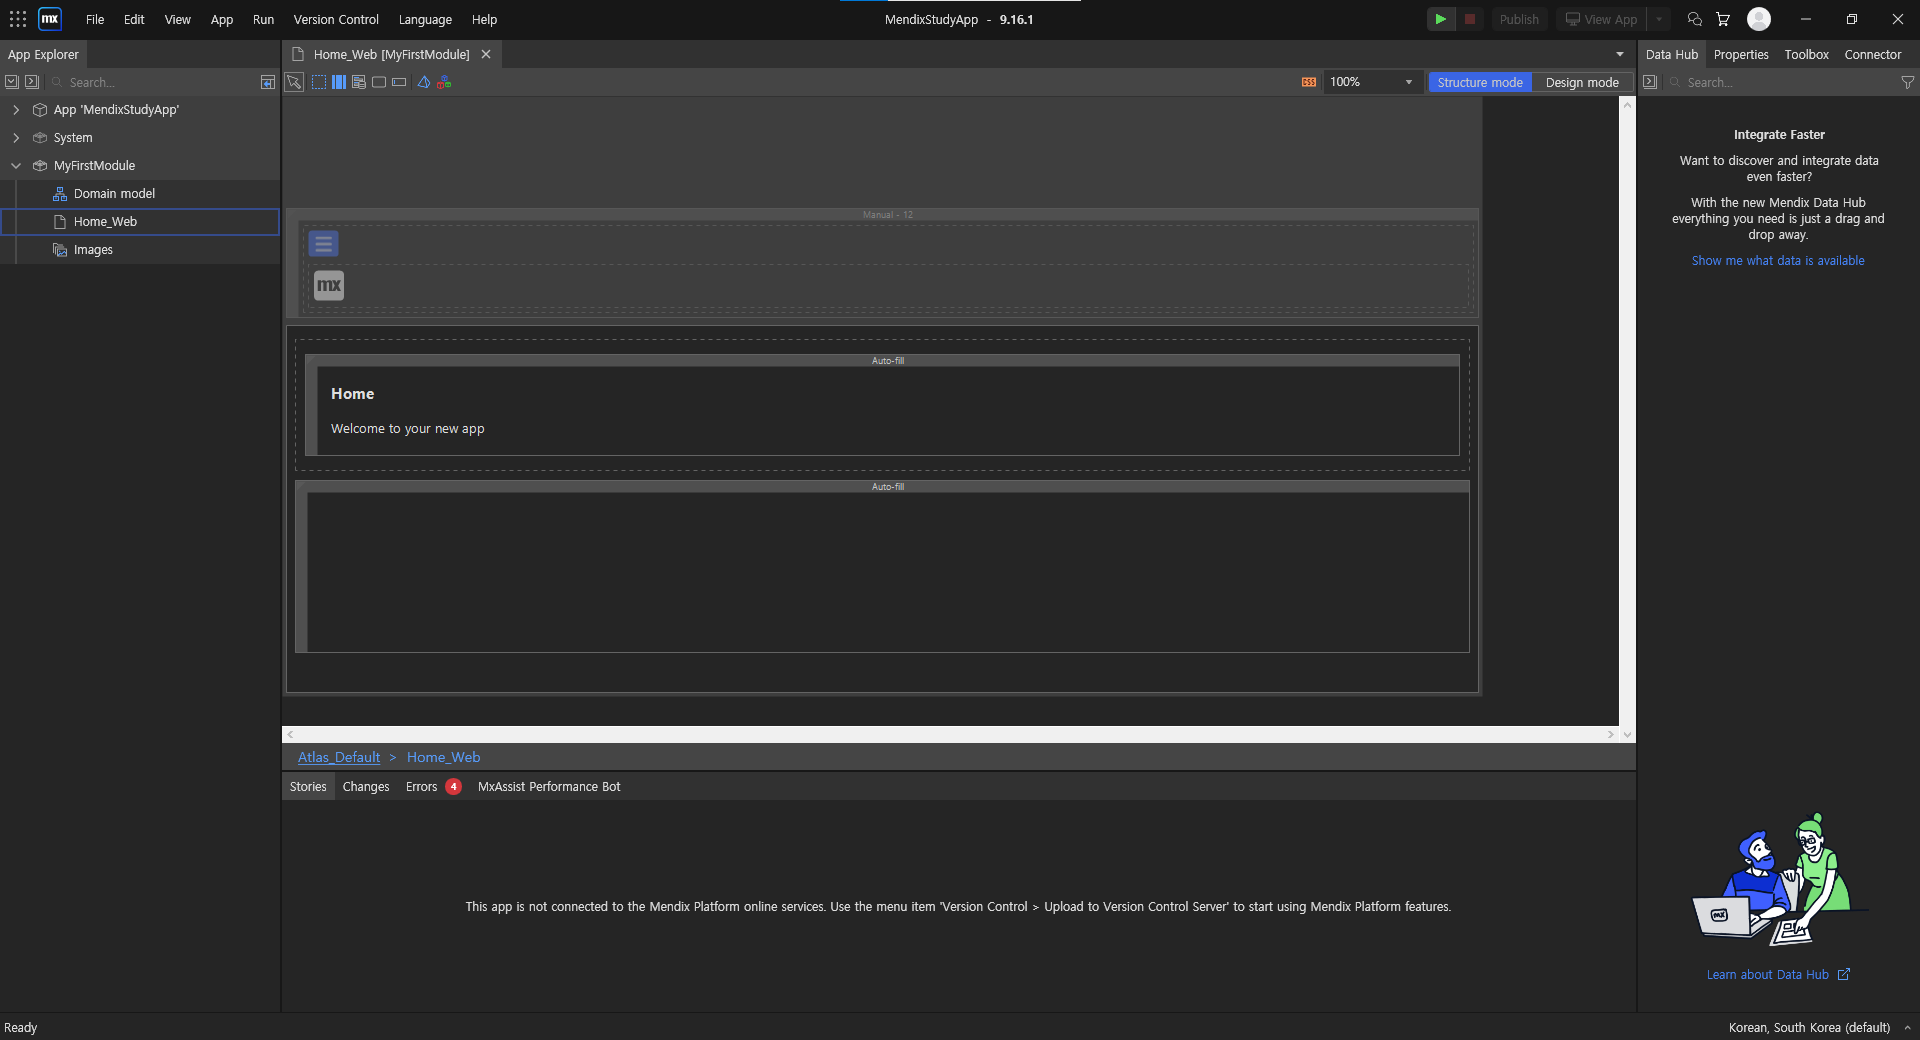Open the language selector arrow in status bar
This screenshot has width=1920, height=1040.
point(1907,1027)
